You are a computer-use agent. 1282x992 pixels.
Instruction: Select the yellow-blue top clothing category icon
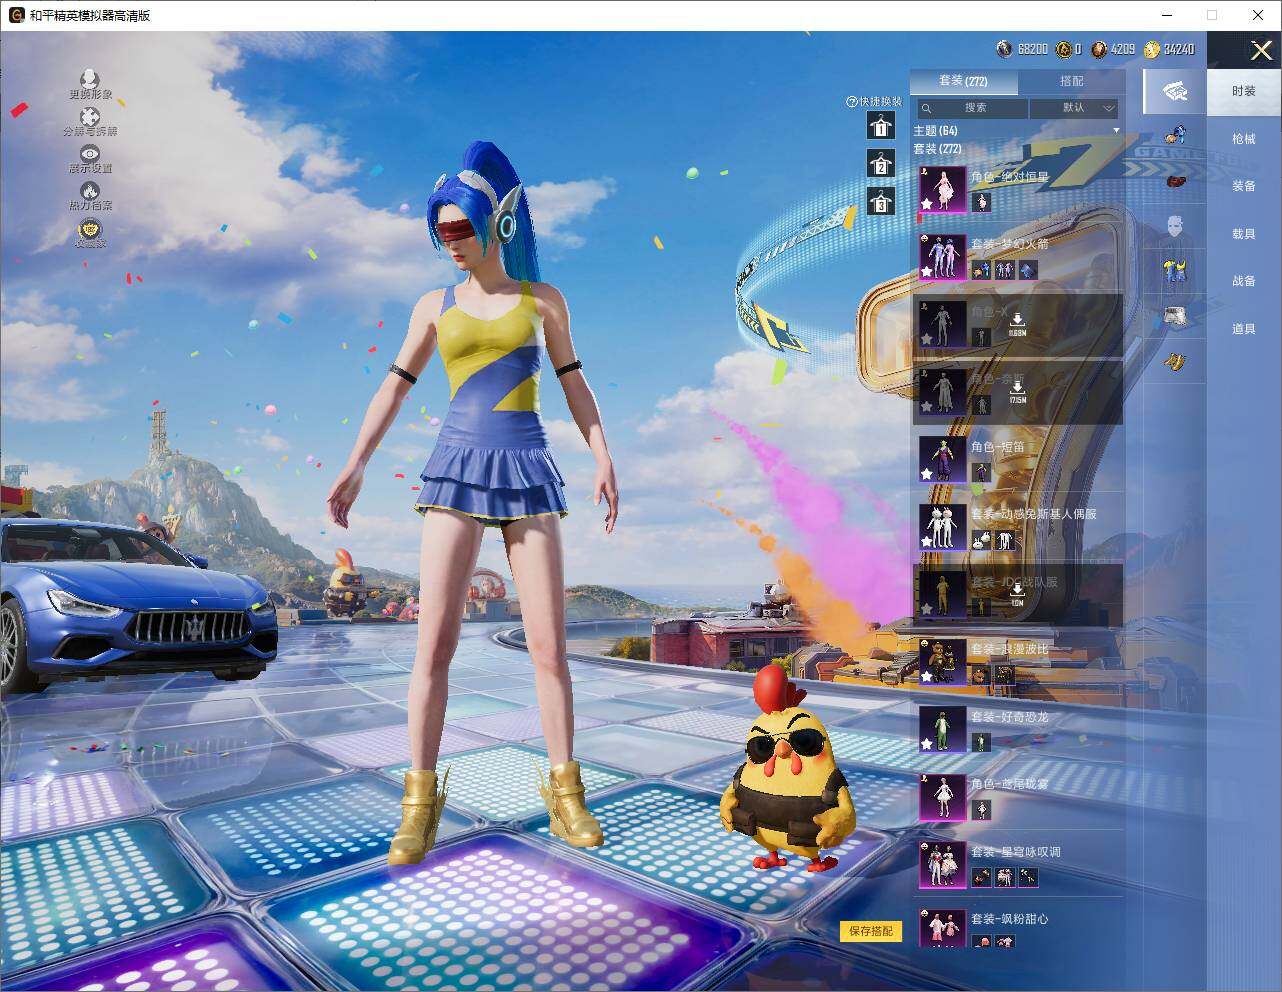coord(1175,270)
